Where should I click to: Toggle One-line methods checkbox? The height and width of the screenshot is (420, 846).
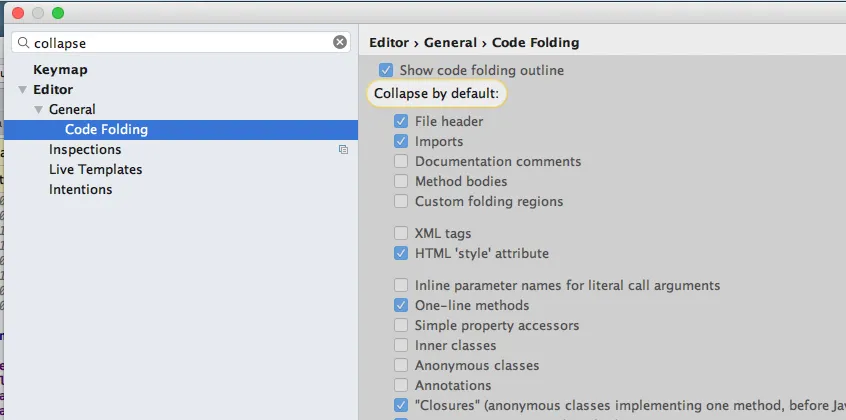point(402,306)
